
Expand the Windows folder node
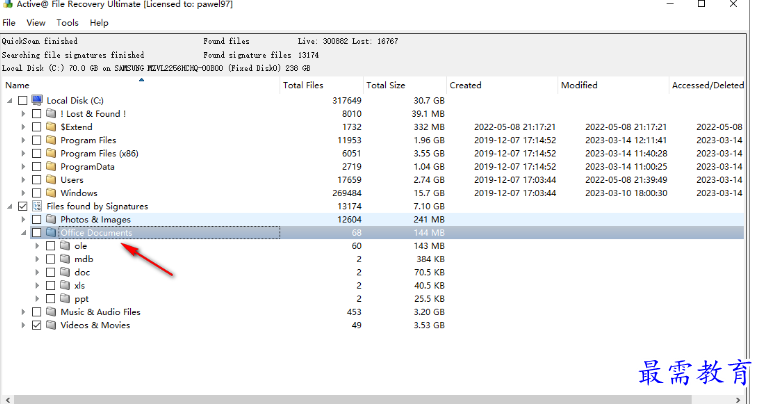point(23,193)
